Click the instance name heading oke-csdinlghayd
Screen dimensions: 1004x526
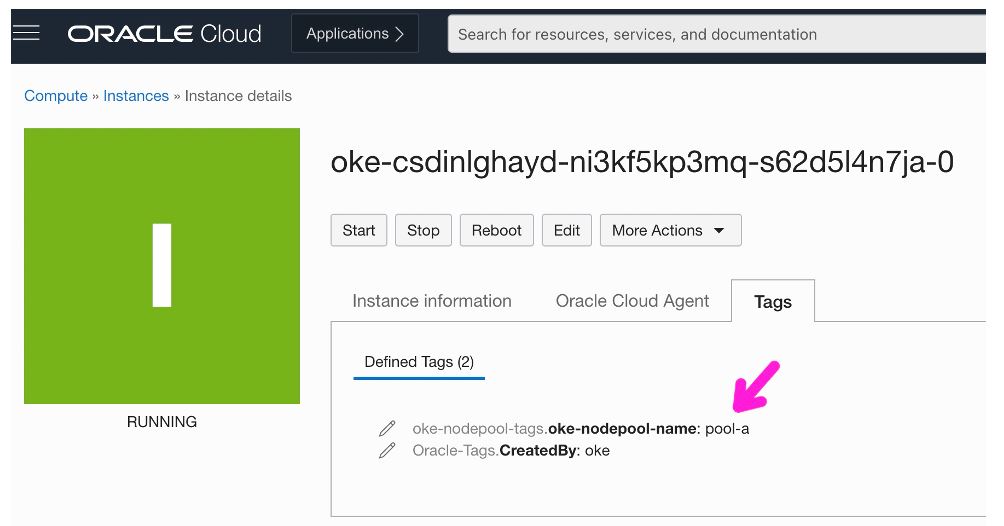pos(642,162)
